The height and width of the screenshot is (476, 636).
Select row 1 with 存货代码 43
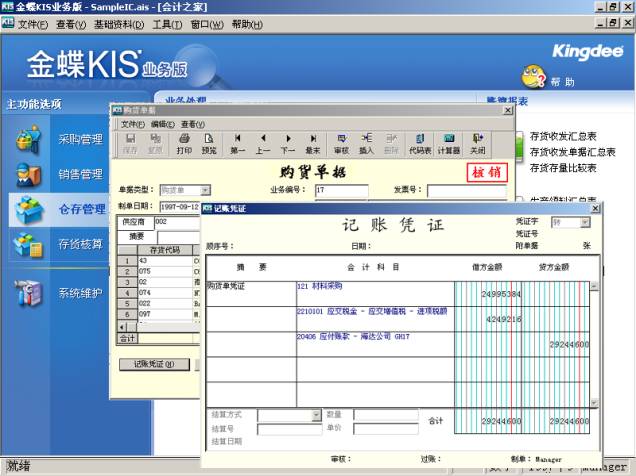click(158, 261)
